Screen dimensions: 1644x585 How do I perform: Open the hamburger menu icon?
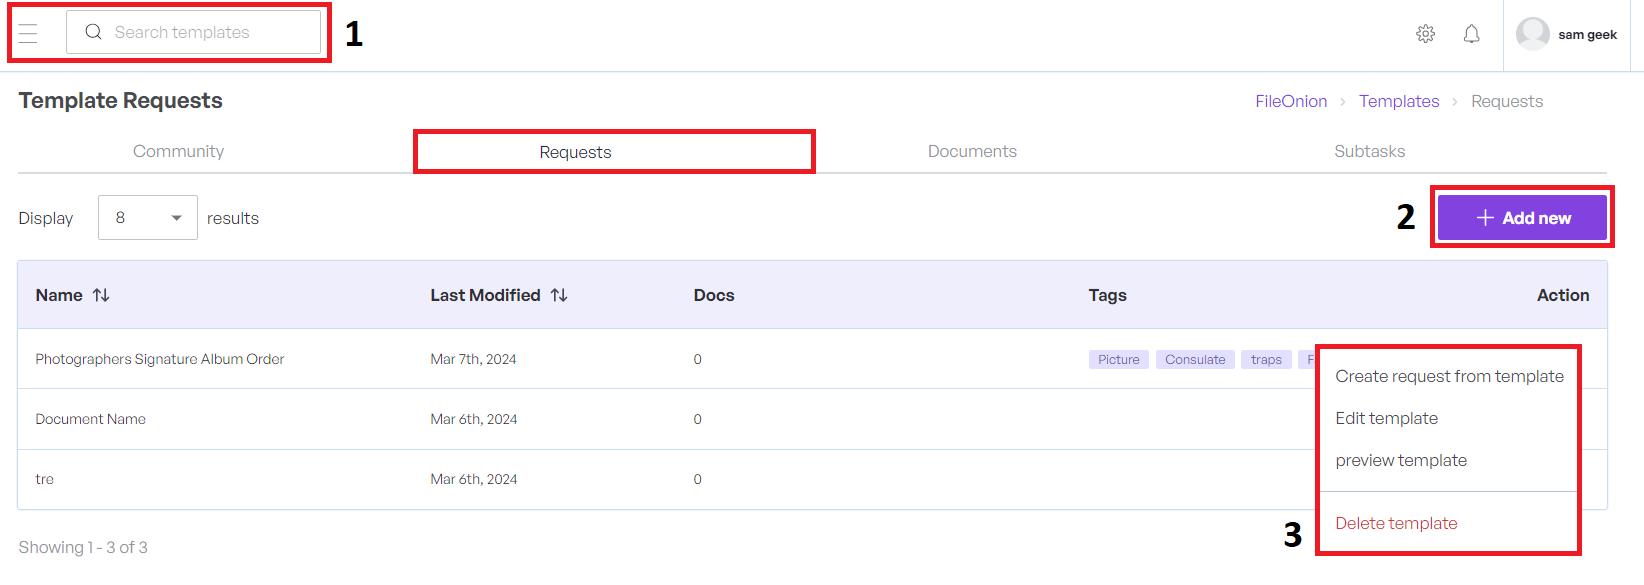click(x=28, y=33)
